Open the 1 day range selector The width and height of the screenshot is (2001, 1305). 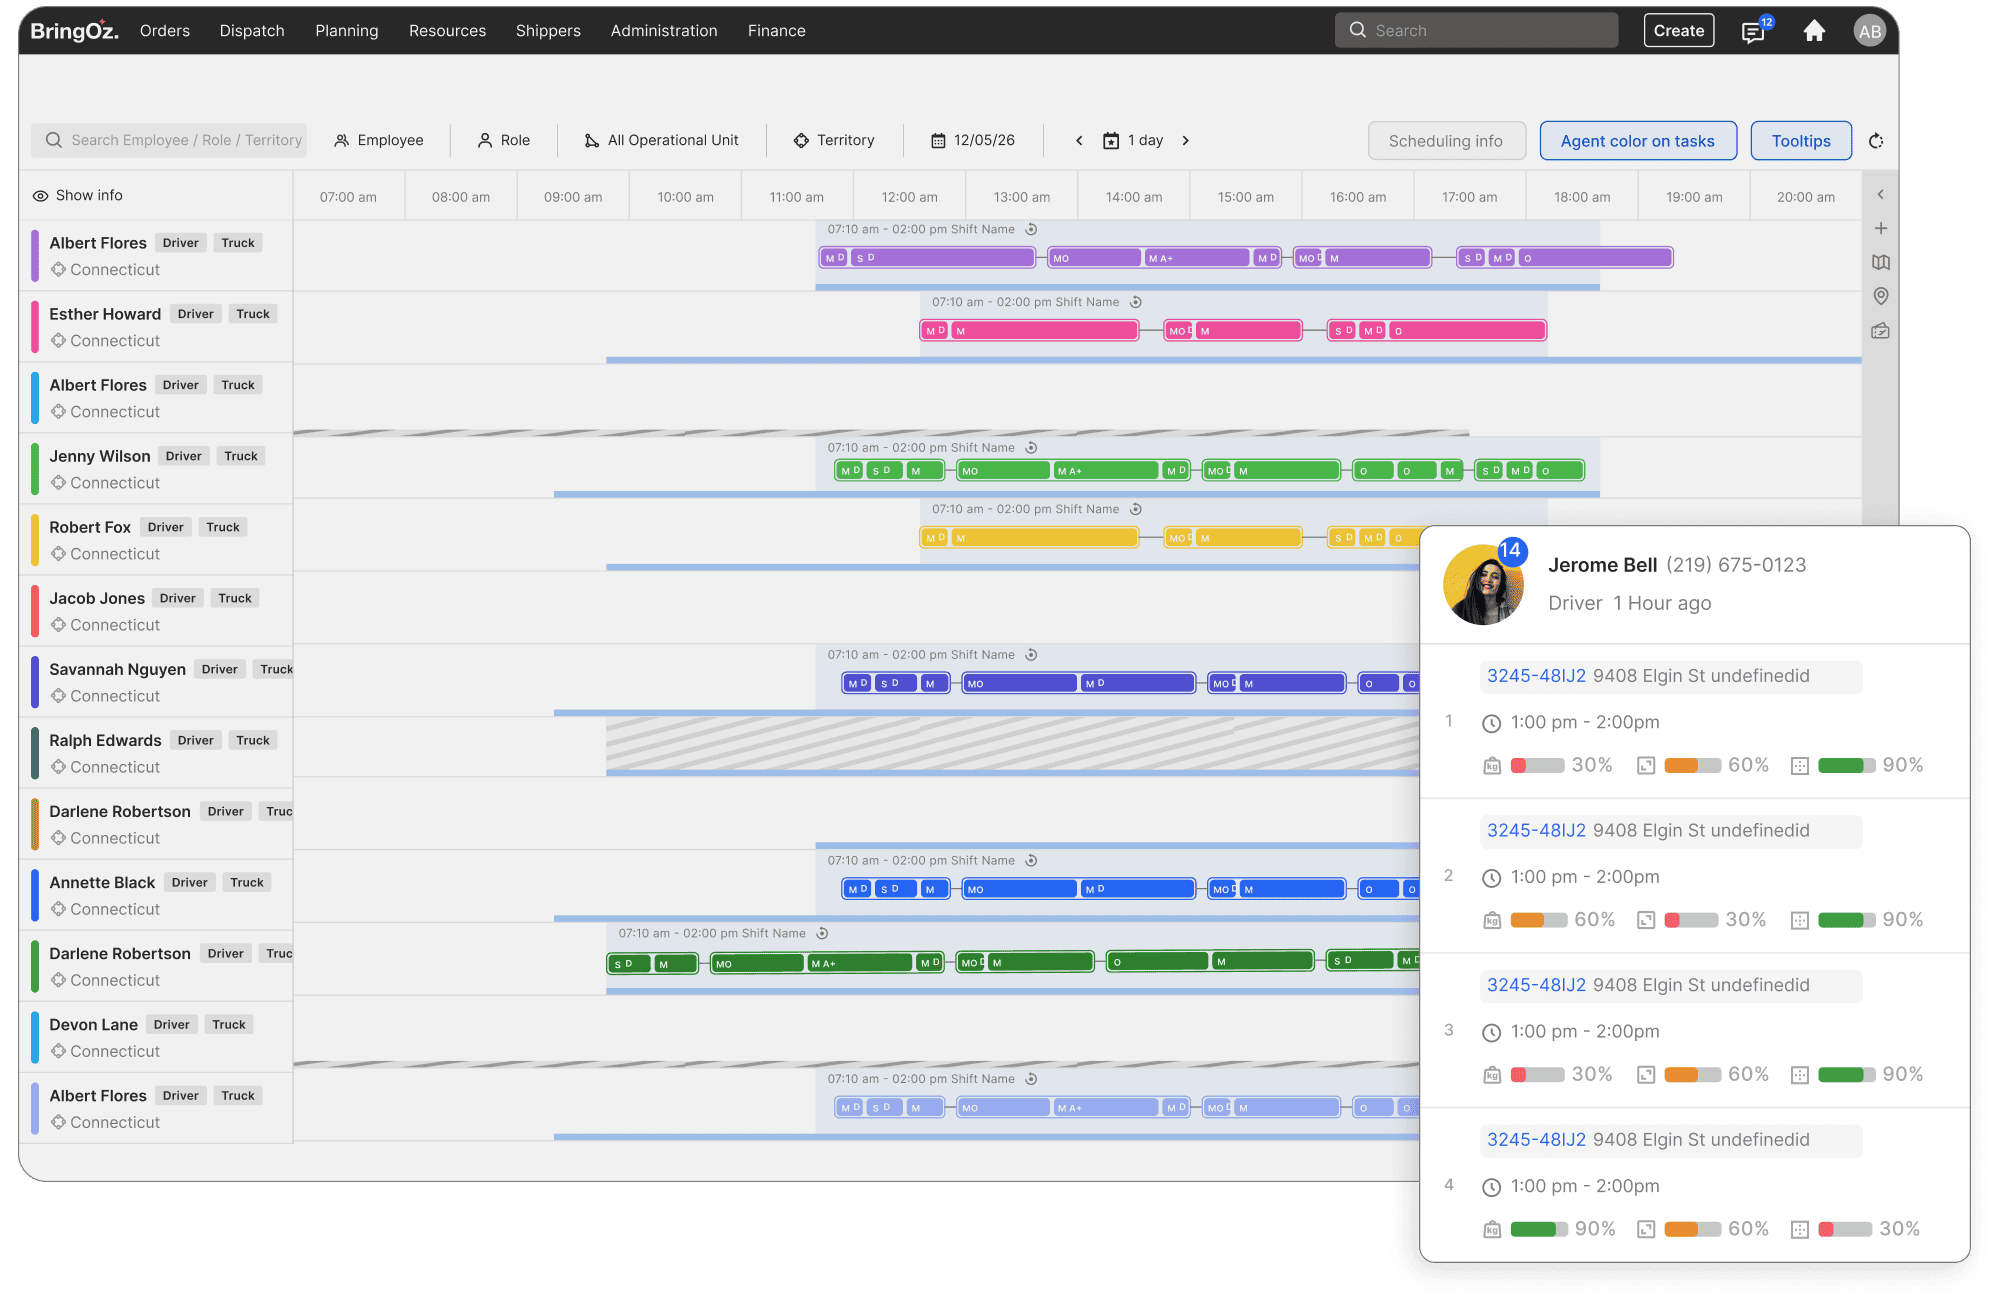pos(1133,141)
